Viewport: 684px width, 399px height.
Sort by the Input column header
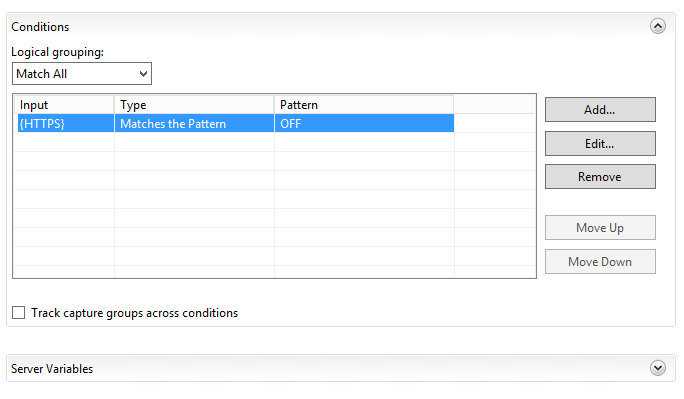click(64, 105)
